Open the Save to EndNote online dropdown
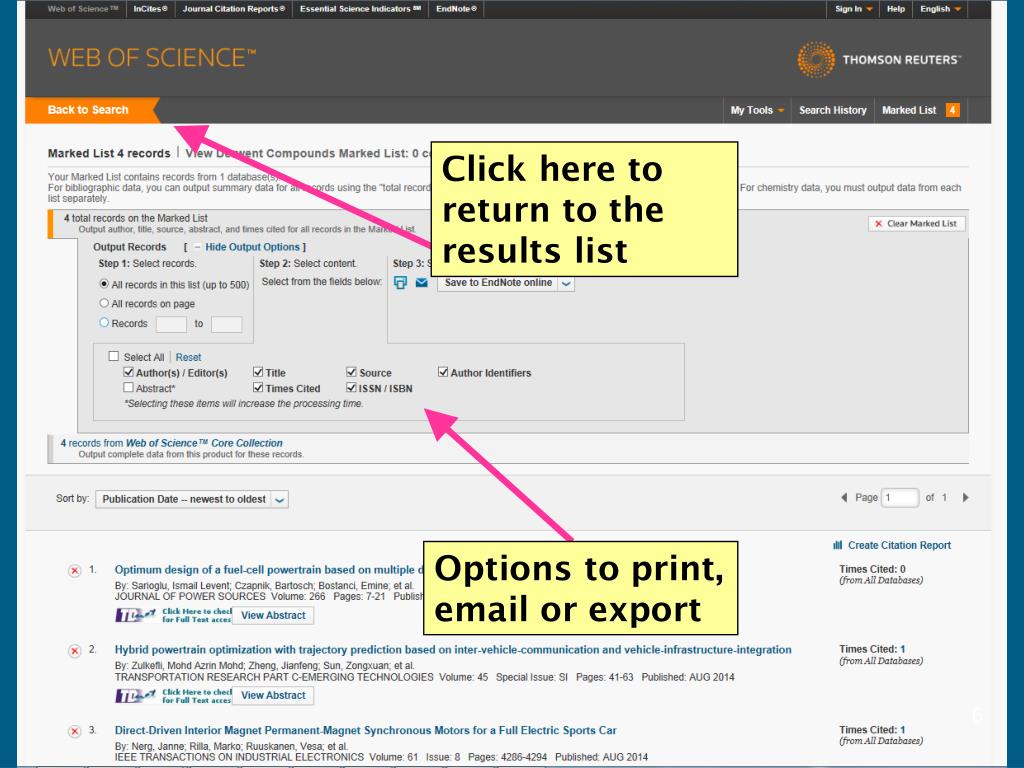 [506, 283]
